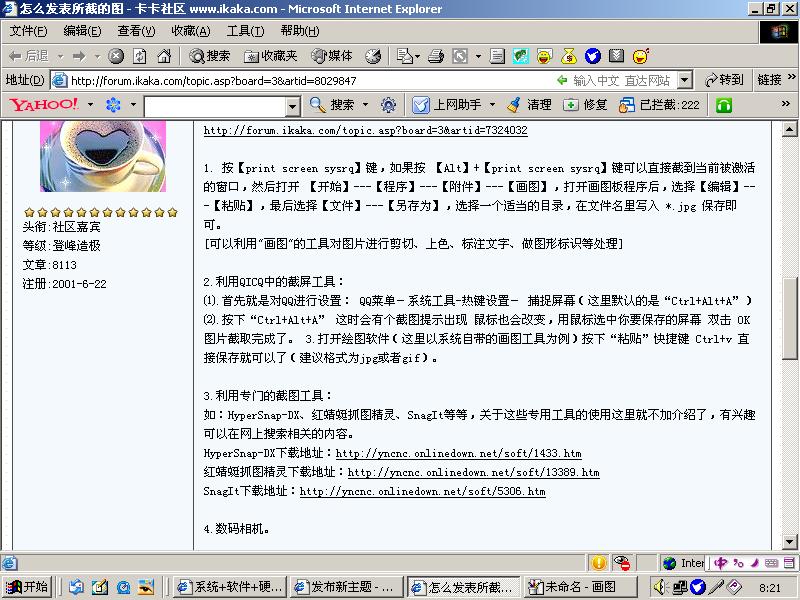Open the Media (媒体) toolbar button
This screenshot has width=800, height=600.
click(x=332, y=56)
